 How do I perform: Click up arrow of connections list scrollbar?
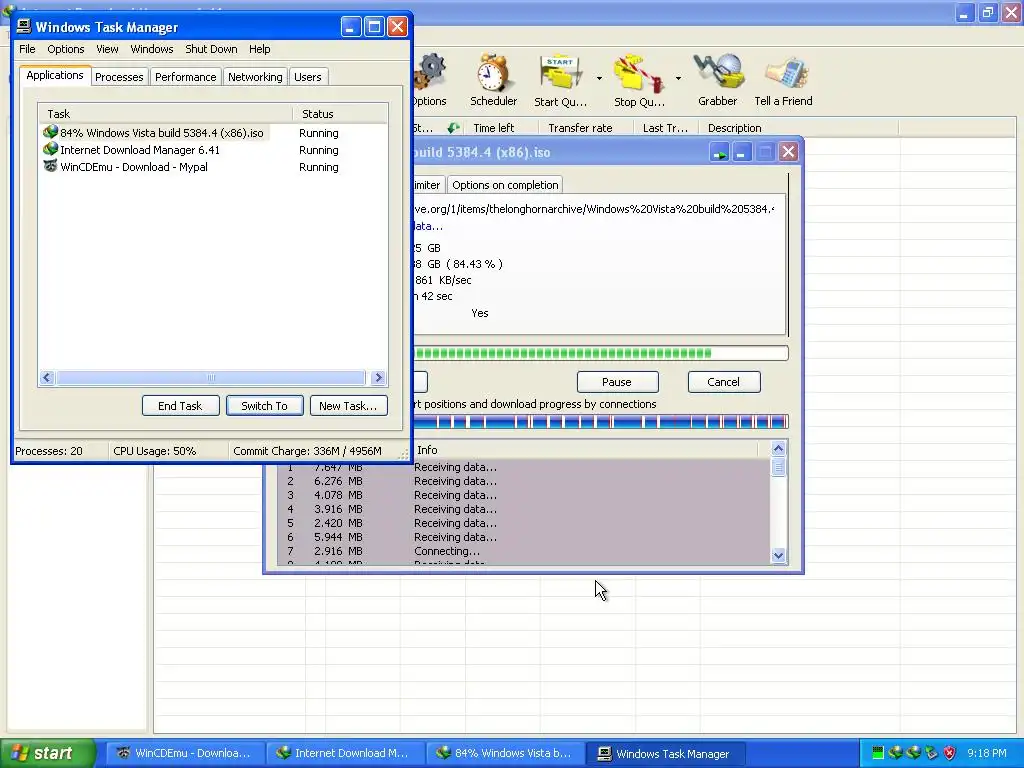tap(778, 448)
